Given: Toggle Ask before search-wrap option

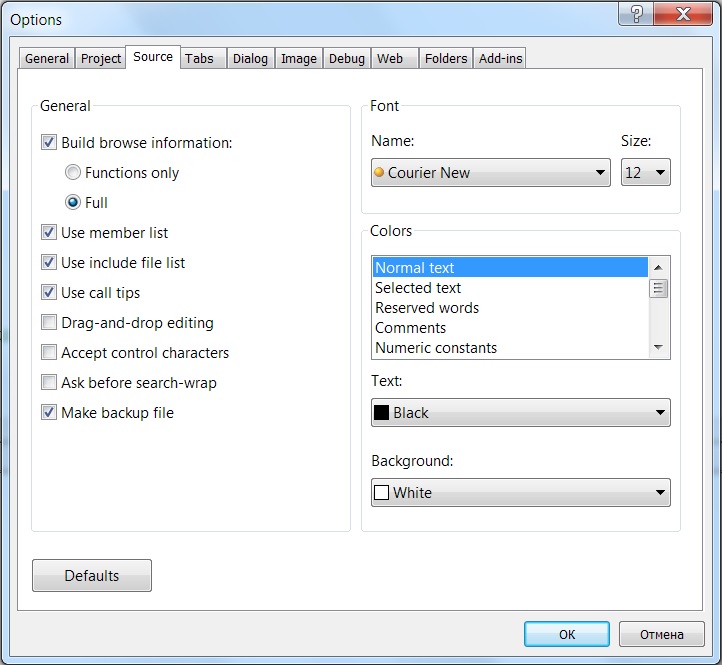Looking at the screenshot, I should (x=49, y=383).
